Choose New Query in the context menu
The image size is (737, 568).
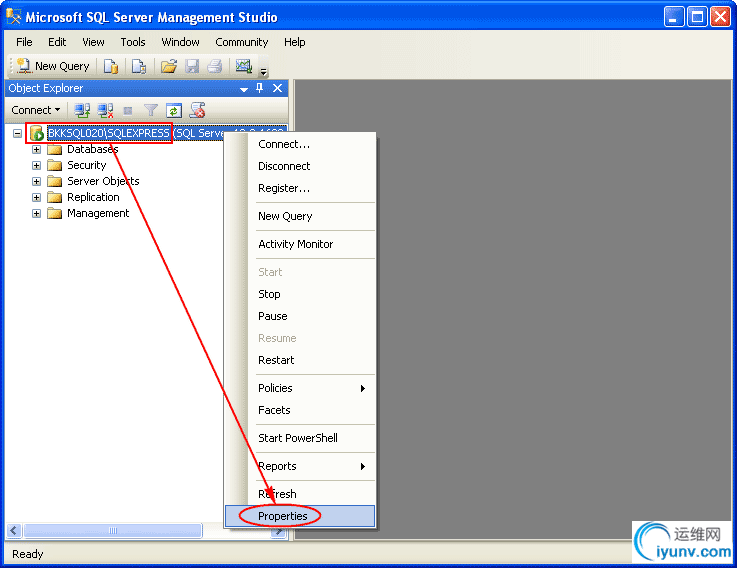coord(300,216)
